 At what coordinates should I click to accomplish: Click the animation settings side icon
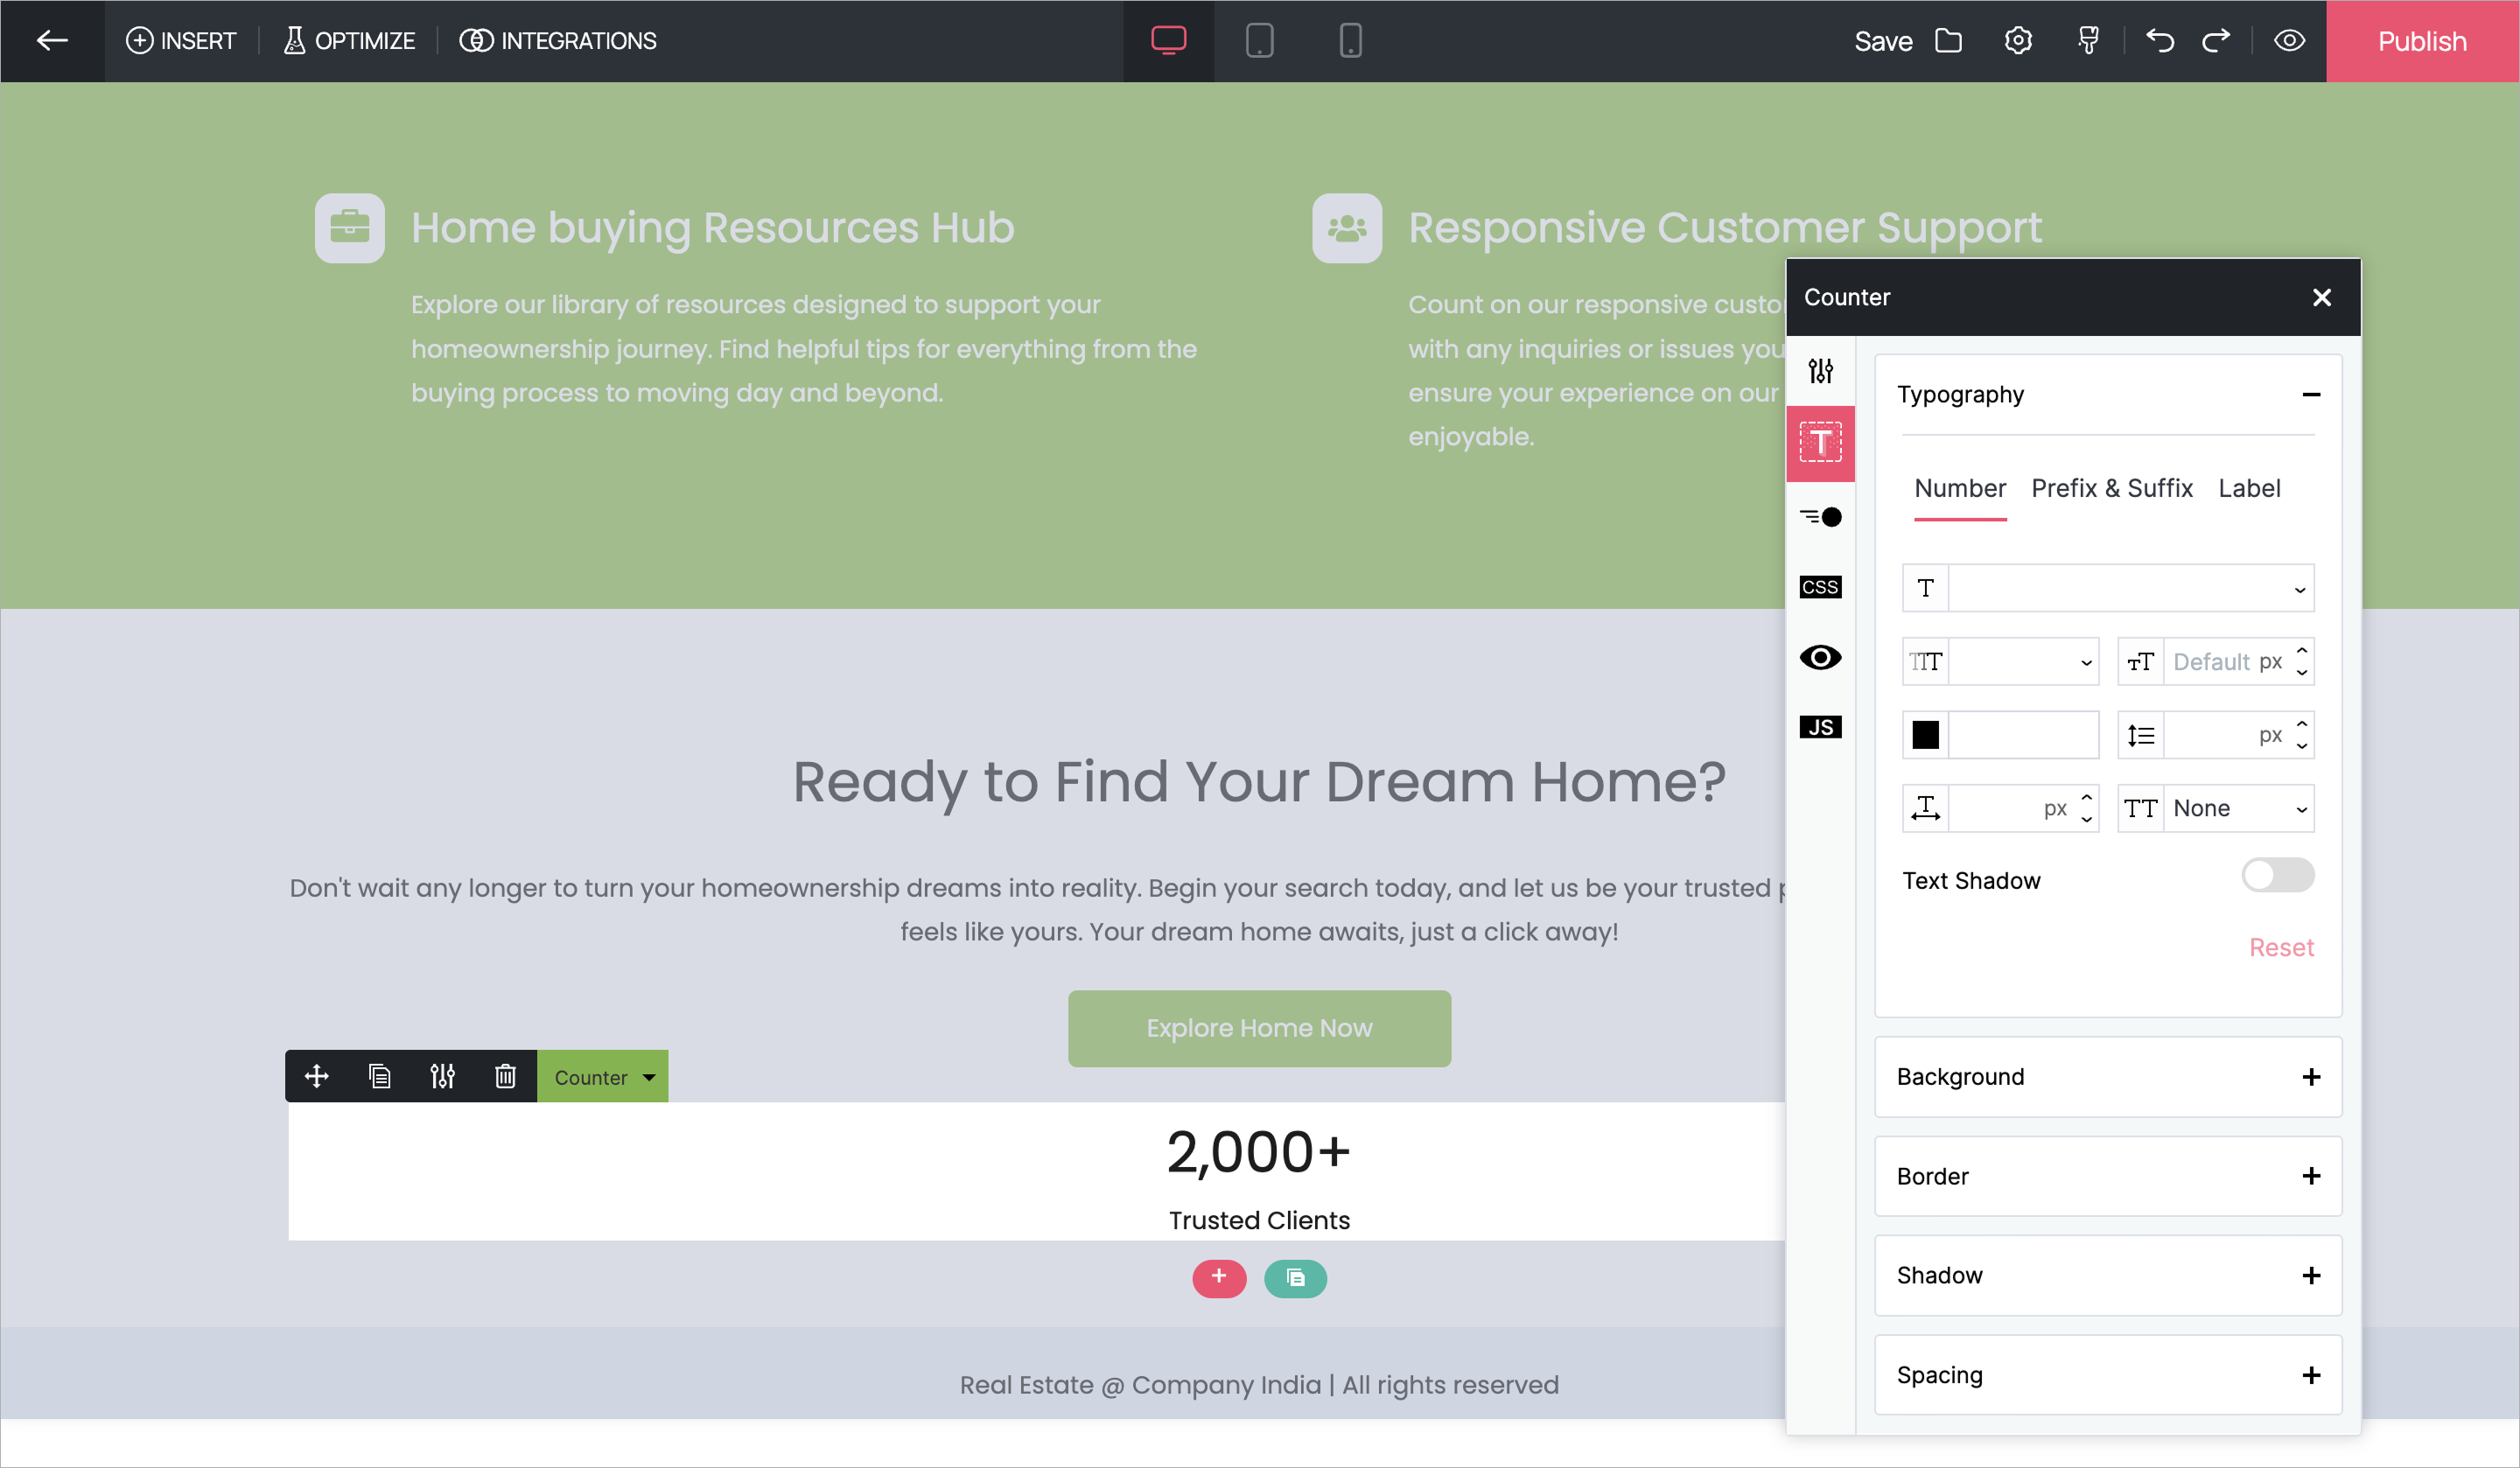pyautogui.click(x=1820, y=517)
